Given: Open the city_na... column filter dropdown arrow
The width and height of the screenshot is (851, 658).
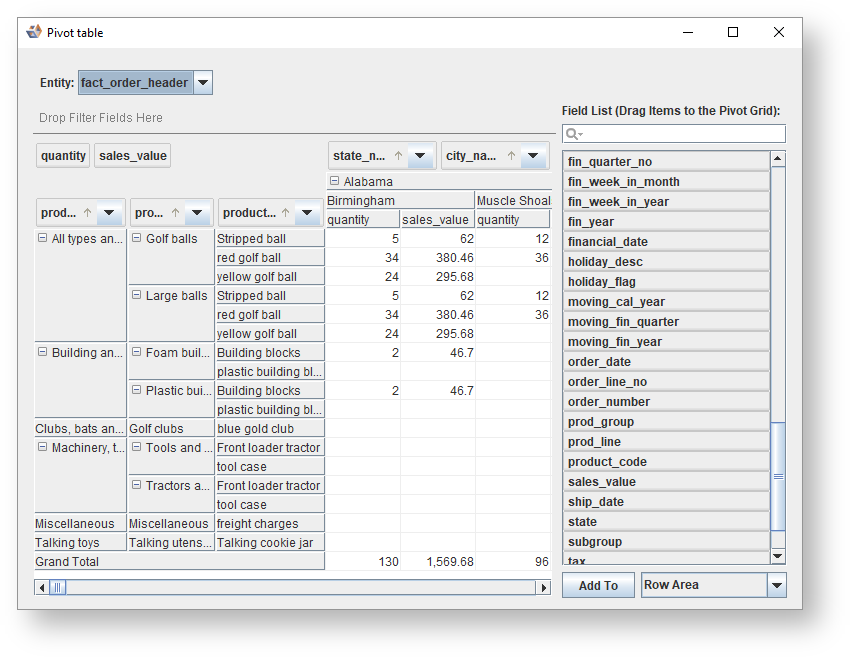Looking at the screenshot, I should pos(533,156).
